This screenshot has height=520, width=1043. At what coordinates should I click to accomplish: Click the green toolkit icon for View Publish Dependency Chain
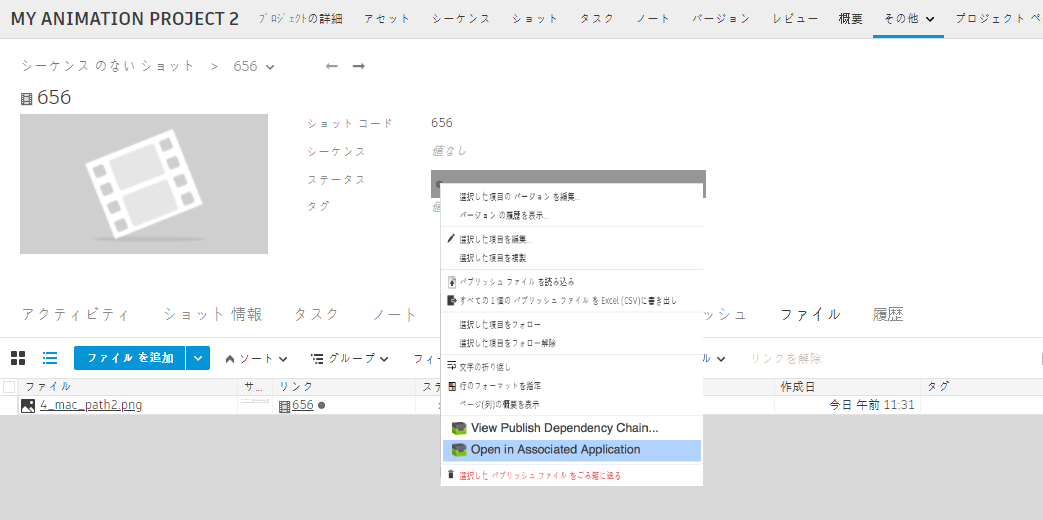click(x=459, y=428)
